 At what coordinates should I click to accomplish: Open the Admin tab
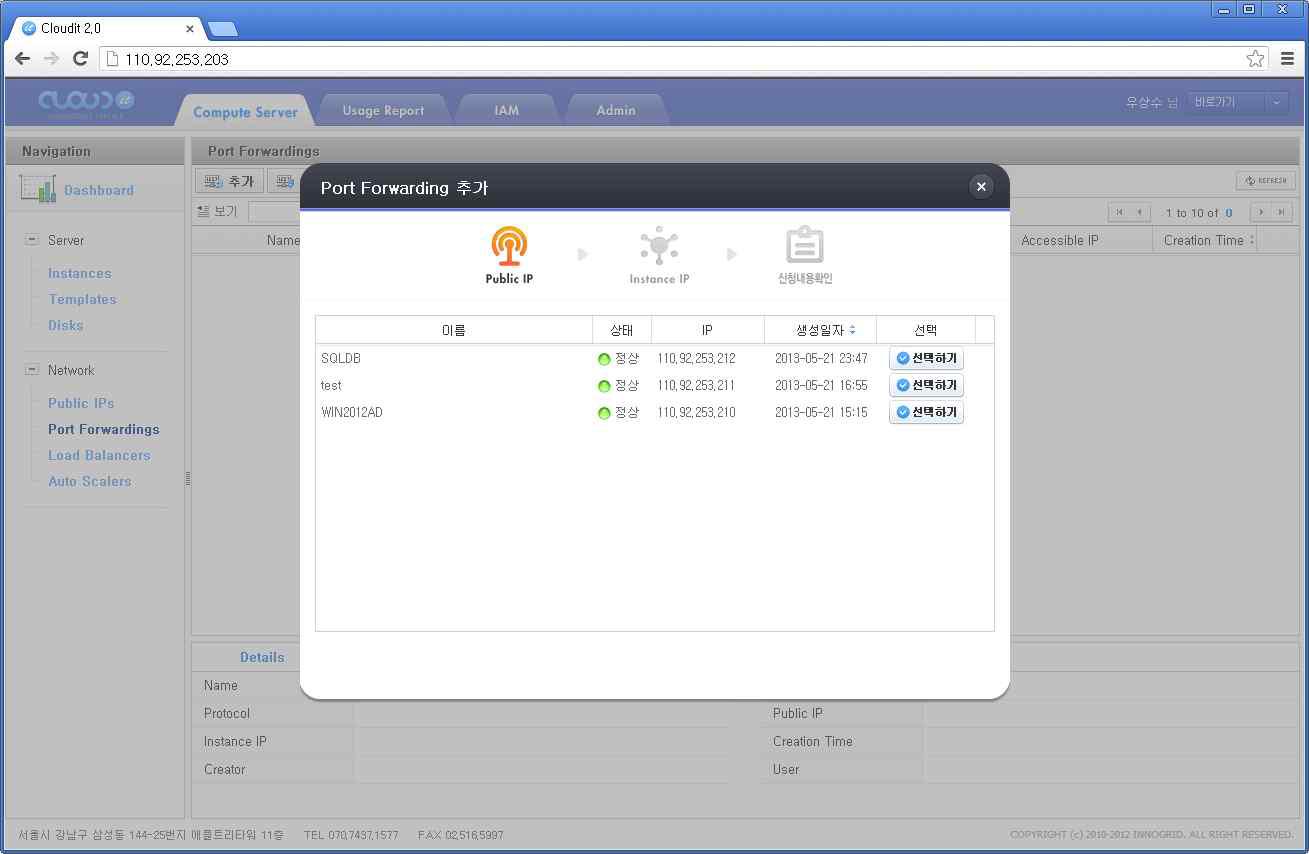(616, 110)
